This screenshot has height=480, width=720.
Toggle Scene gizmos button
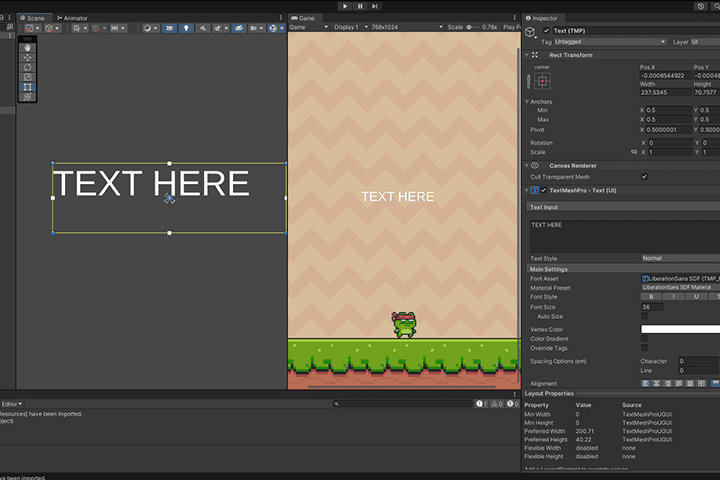(273, 28)
